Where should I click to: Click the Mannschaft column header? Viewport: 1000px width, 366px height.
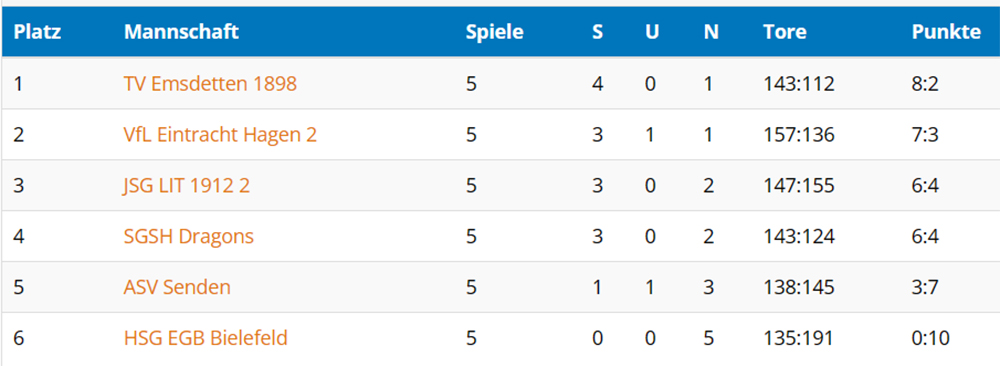click(181, 32)
